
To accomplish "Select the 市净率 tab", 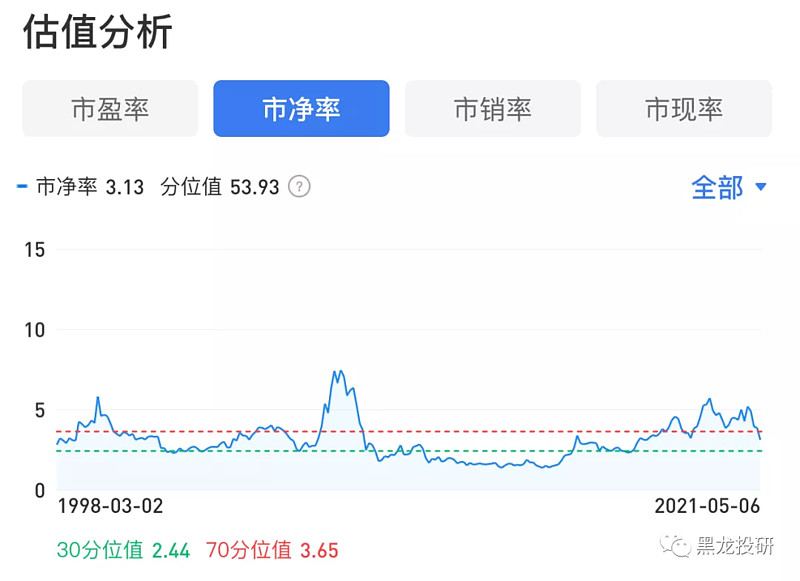I will click(301, 109).
